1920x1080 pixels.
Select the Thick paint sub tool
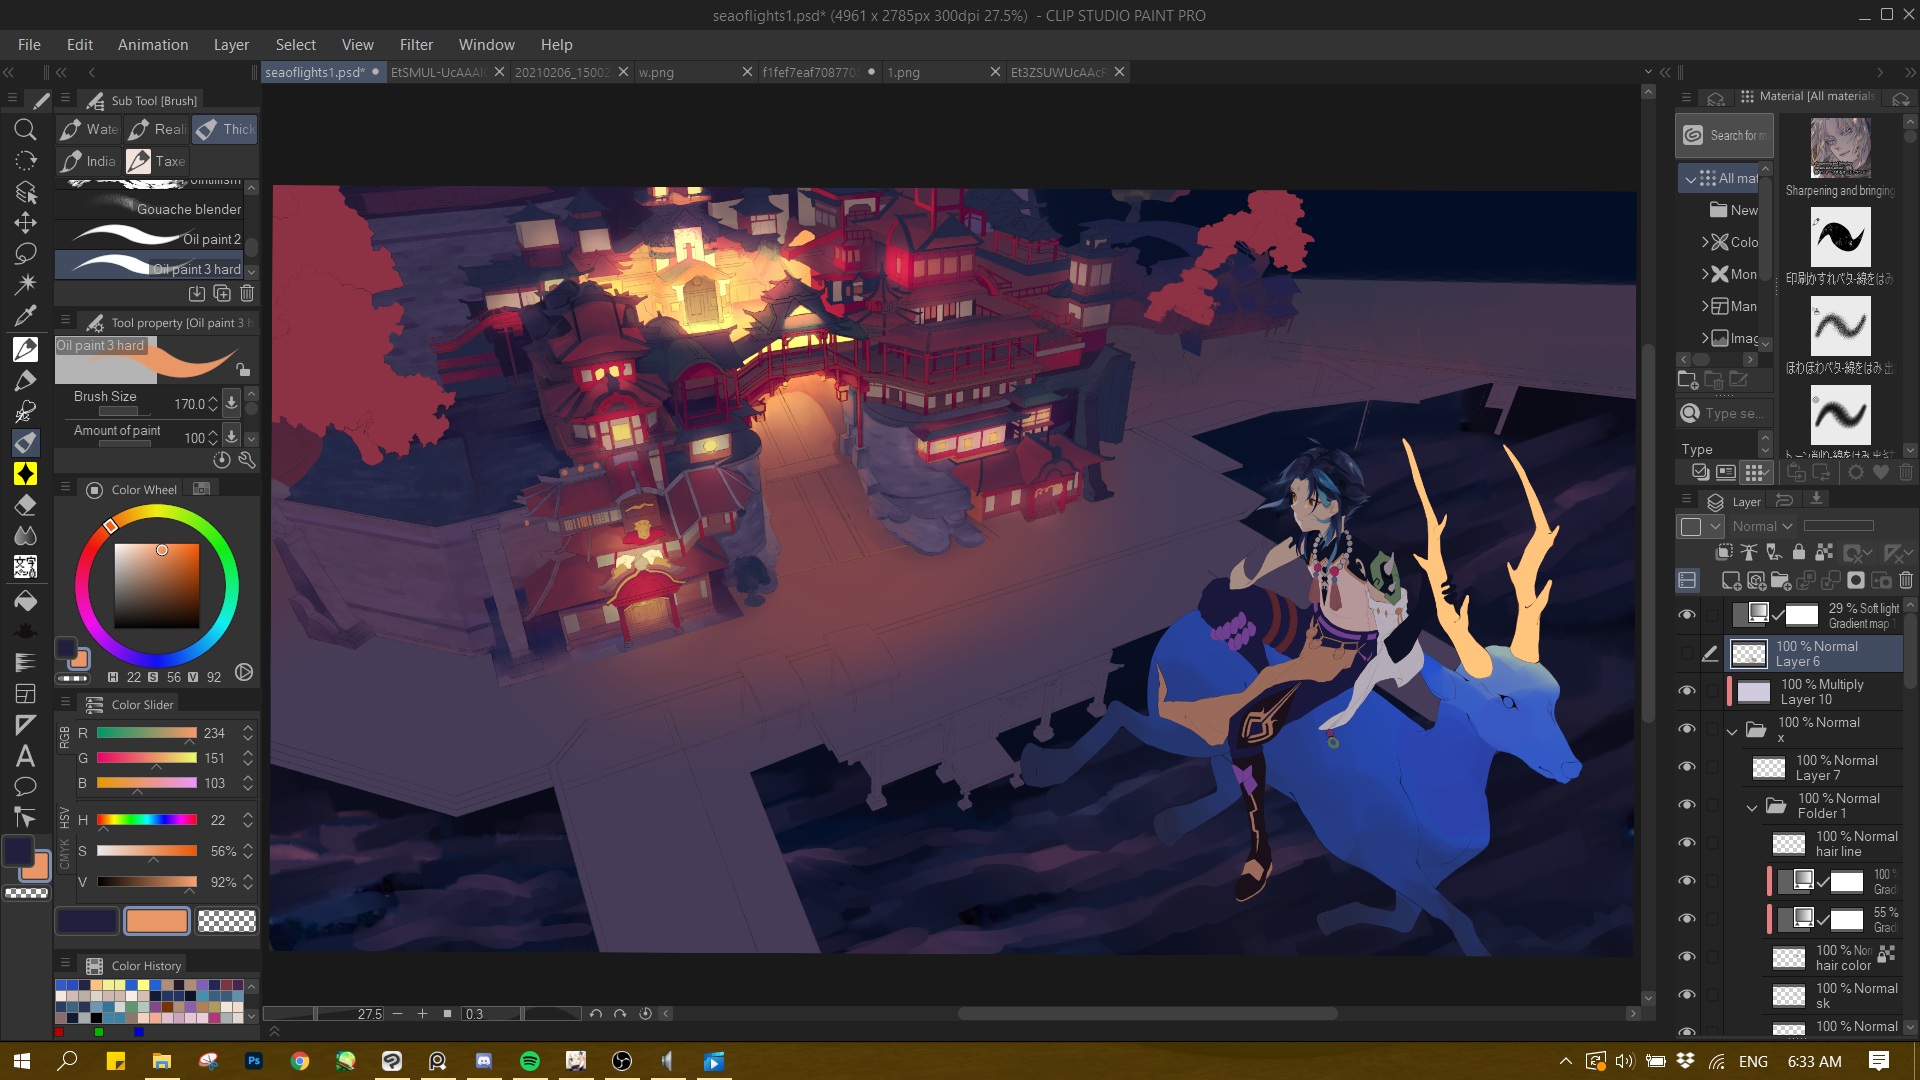(224, 129)
